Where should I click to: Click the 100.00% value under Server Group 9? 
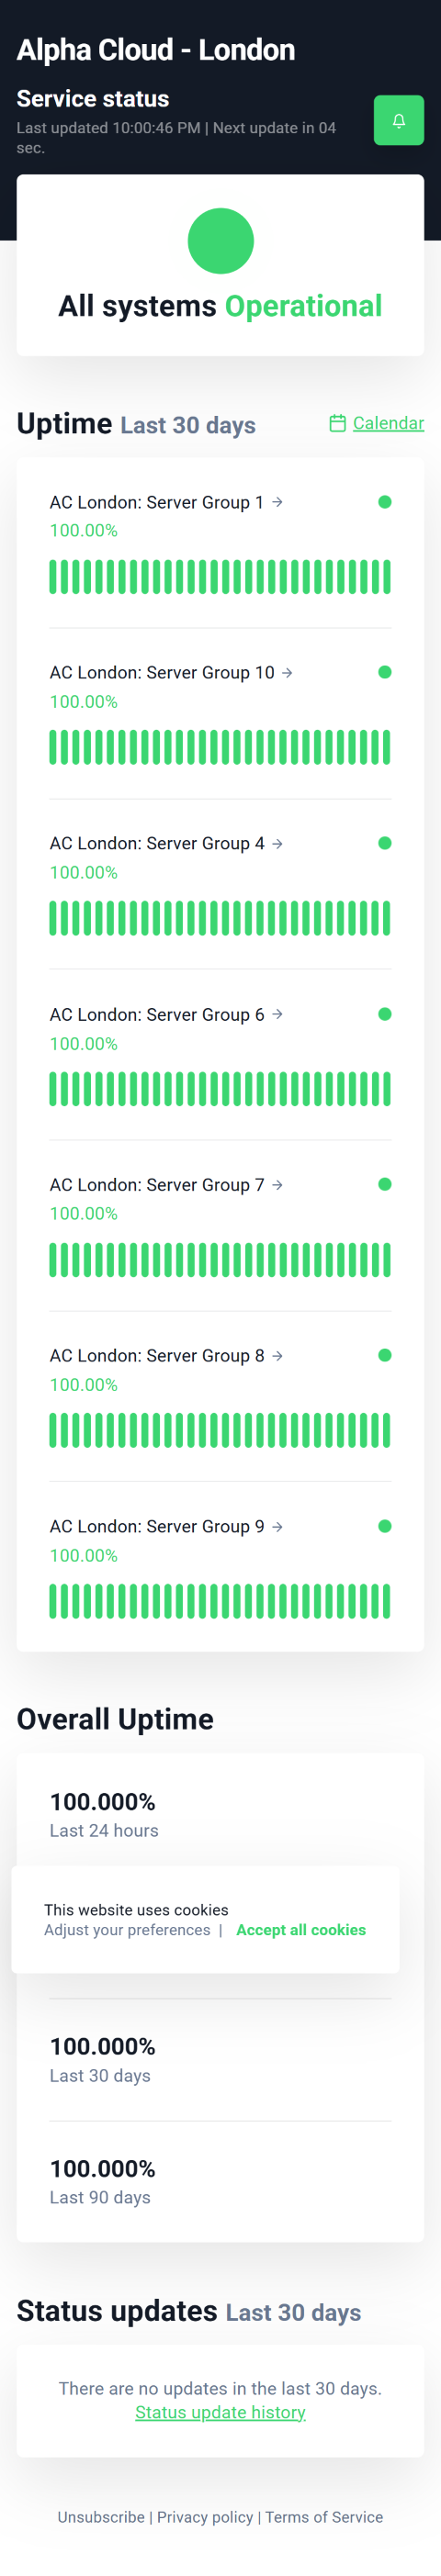(x=84, y=1555)
